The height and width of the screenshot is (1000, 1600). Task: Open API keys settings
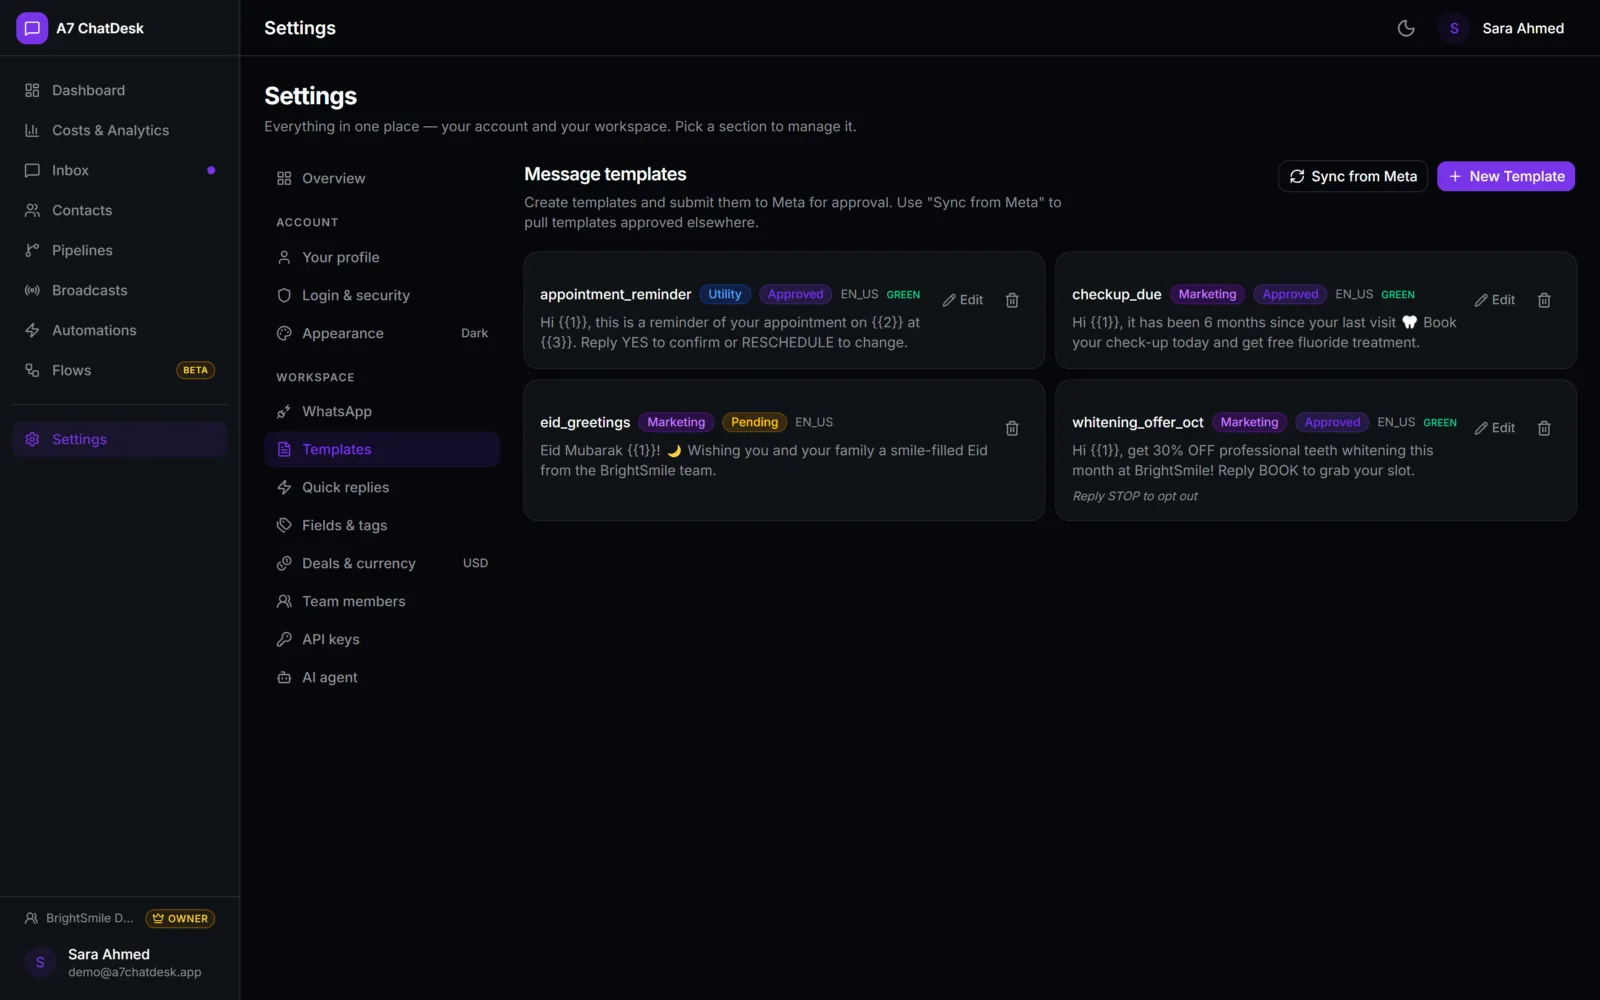(x=382, y=639)
